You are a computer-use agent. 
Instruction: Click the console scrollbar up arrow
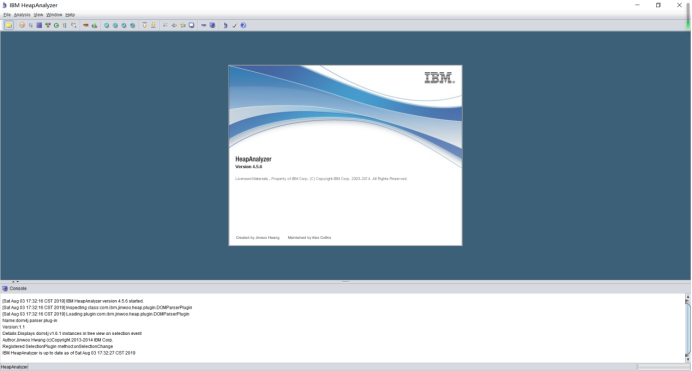tap(687, 297)
